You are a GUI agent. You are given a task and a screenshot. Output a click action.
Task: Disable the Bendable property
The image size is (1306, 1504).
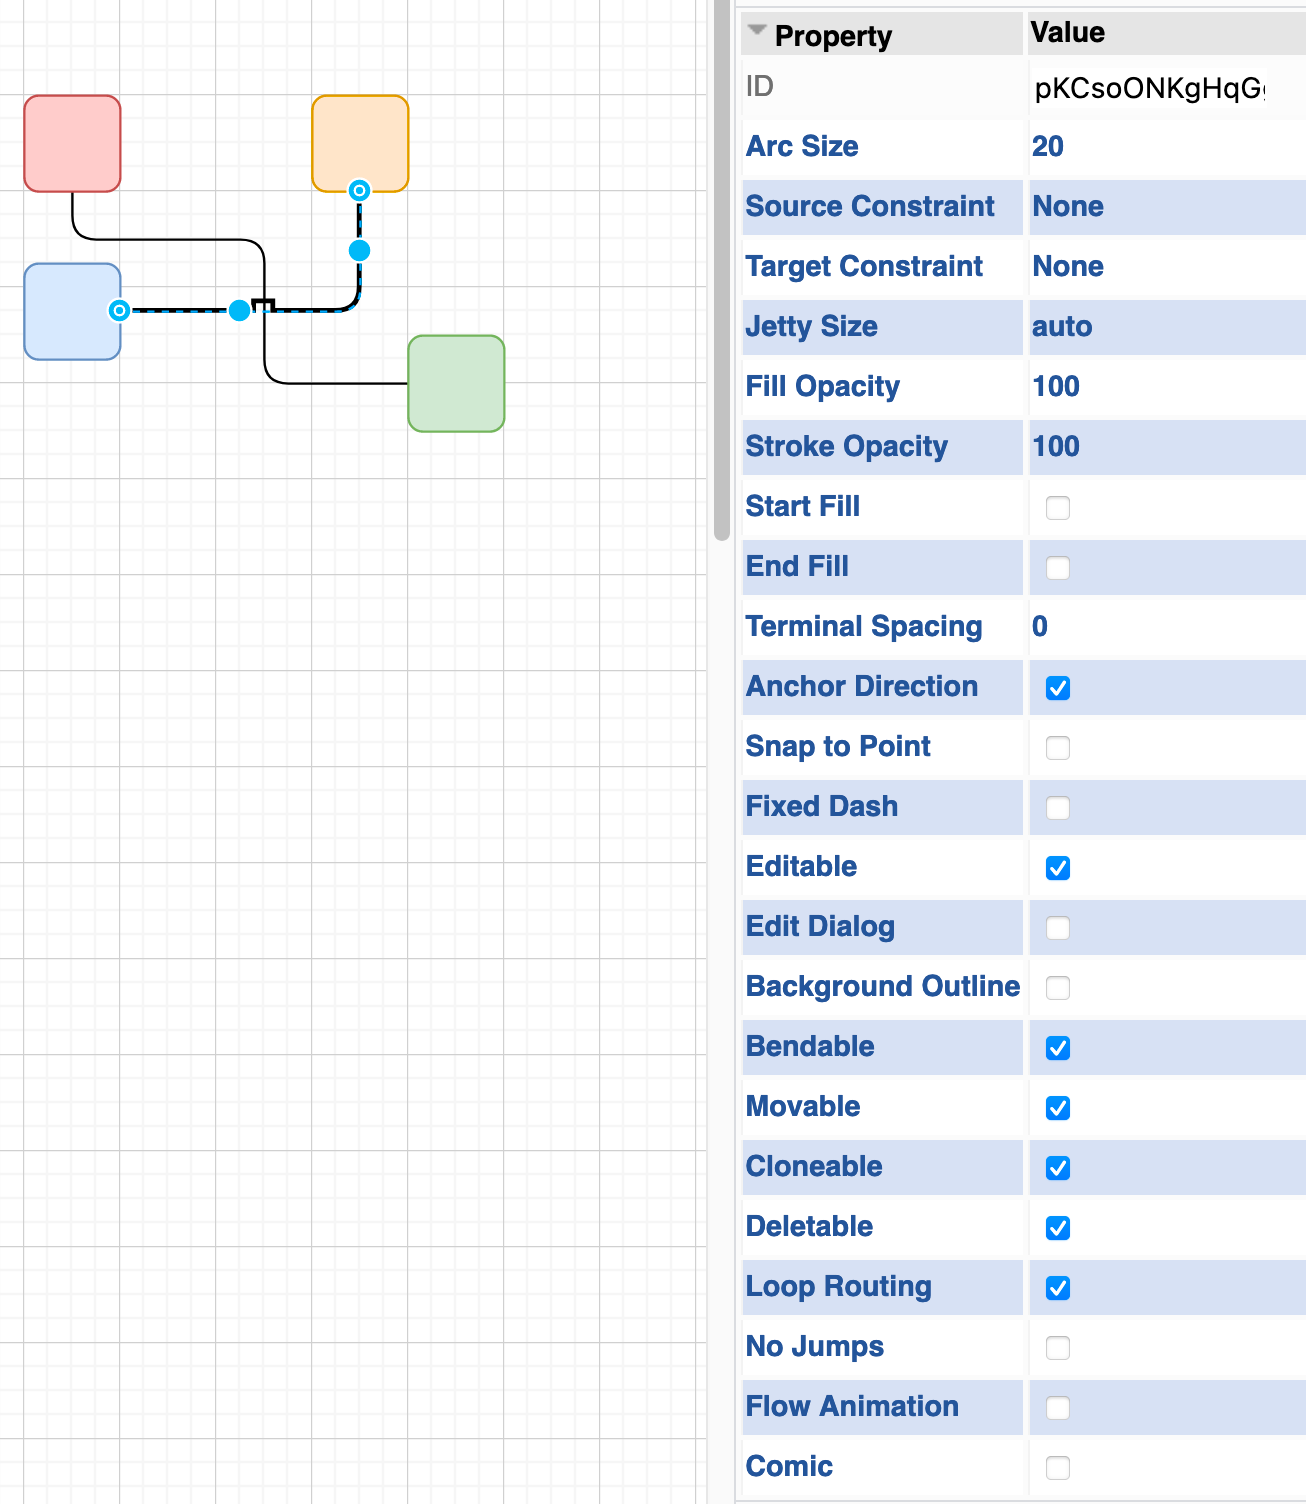[x=1057, y=1048]
